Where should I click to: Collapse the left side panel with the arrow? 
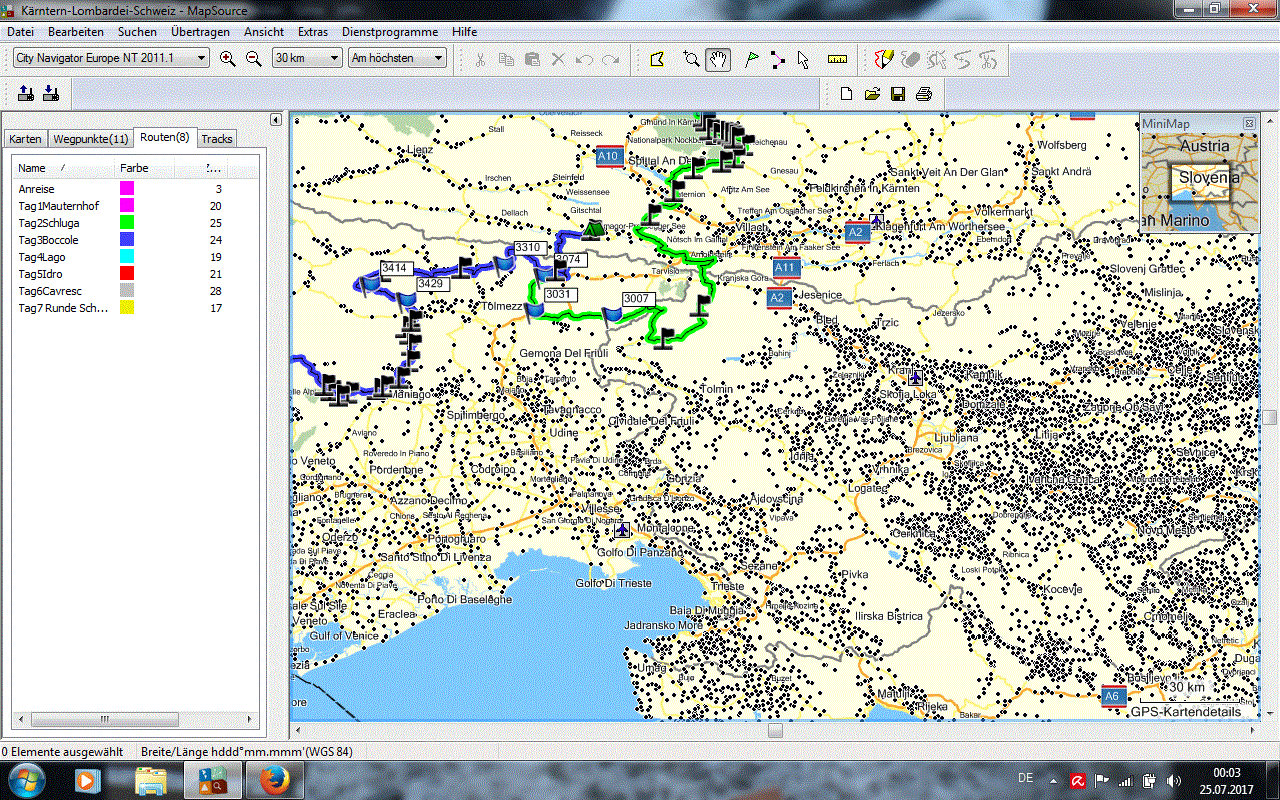pyautogui.click(x=276, y=120)
